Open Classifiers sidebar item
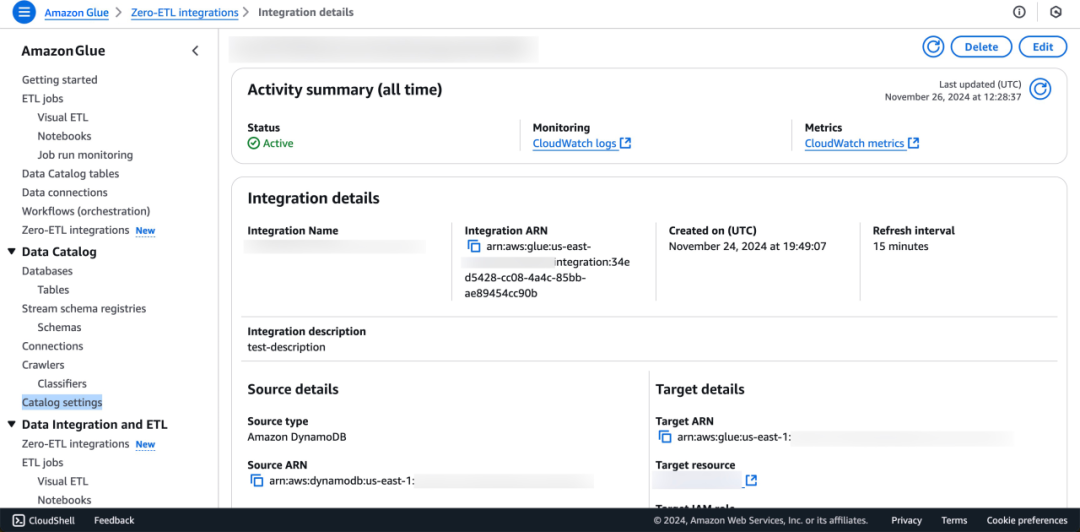The height and width of the screenshot is (532, 1080). [x=62, y=383]
